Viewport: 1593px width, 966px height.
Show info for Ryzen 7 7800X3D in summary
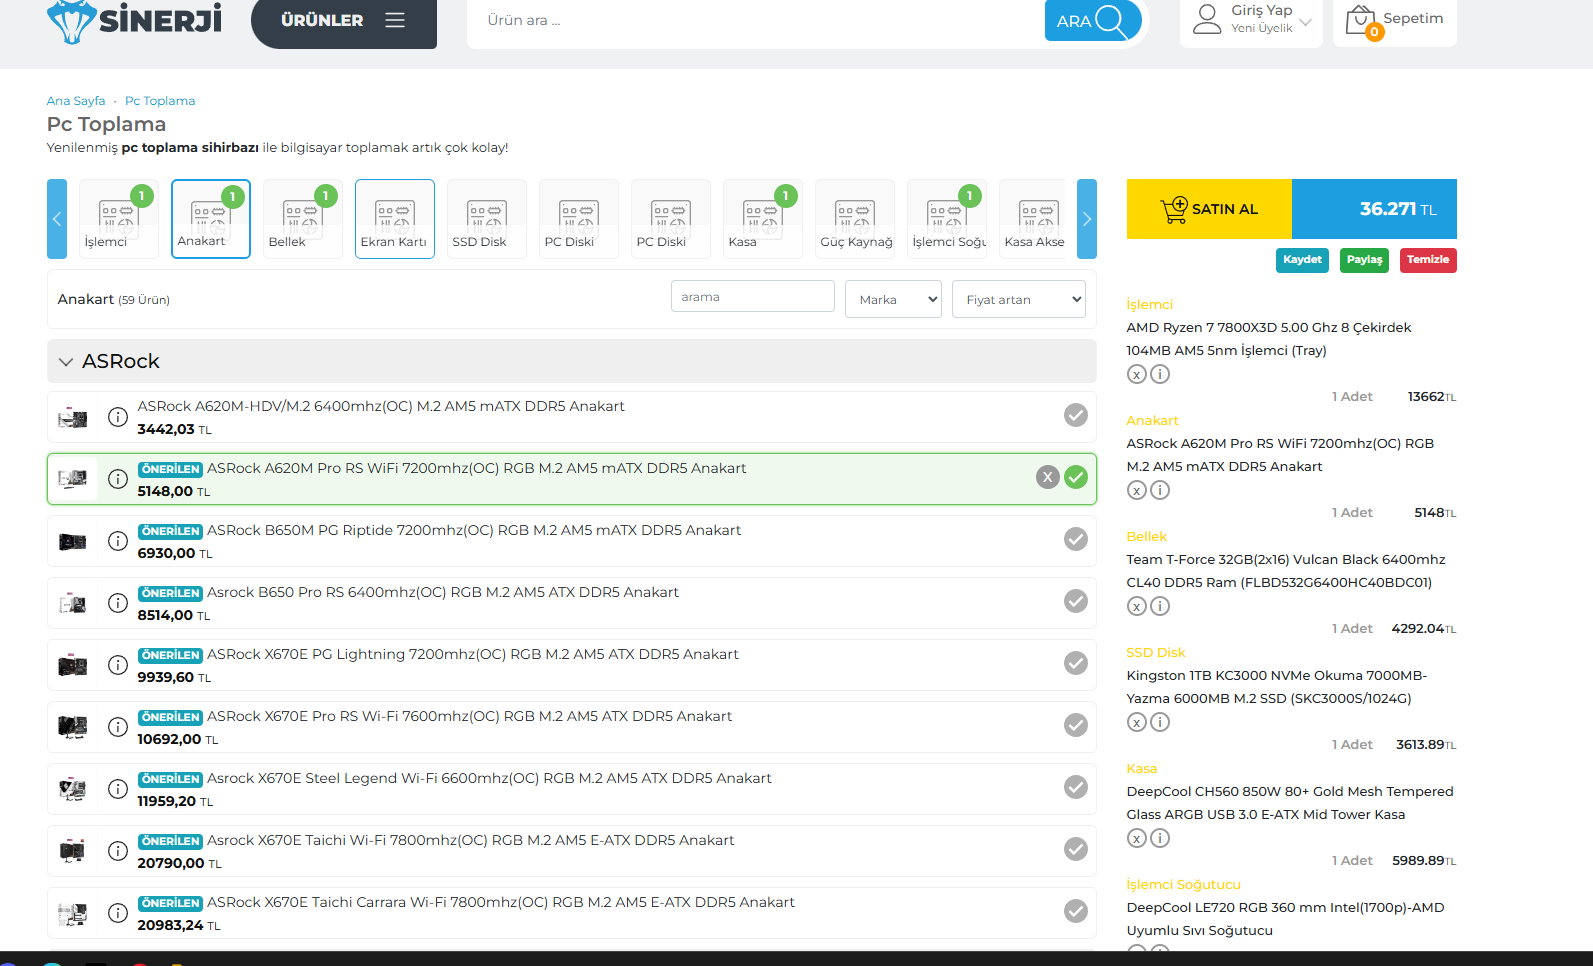coord(1160,374)
